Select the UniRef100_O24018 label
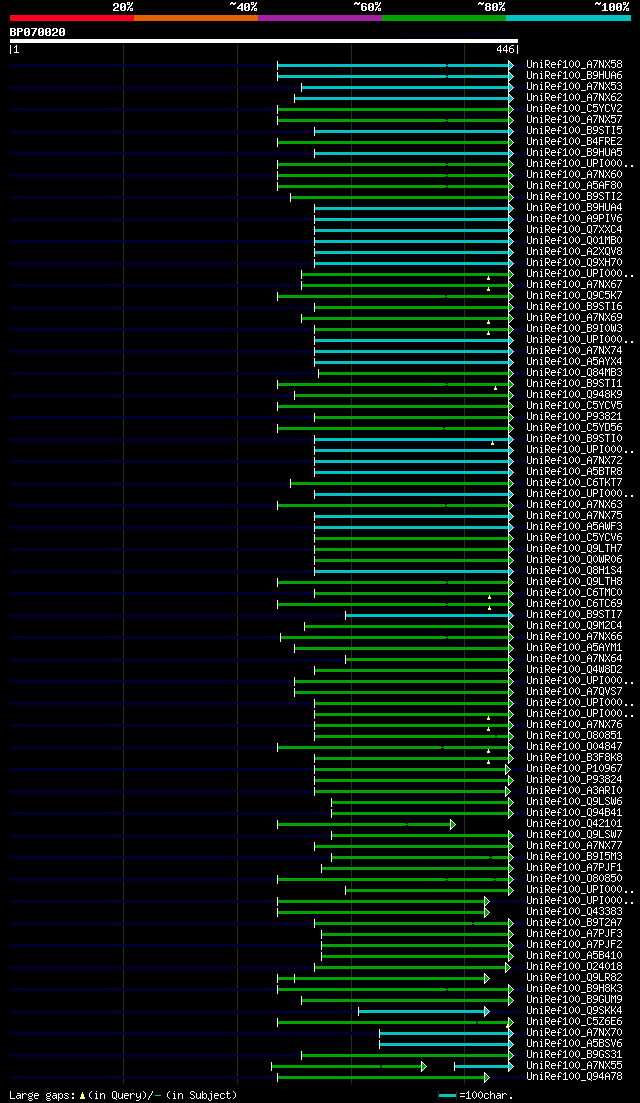This screenshot has width=640, height=1103. point(574,967)
